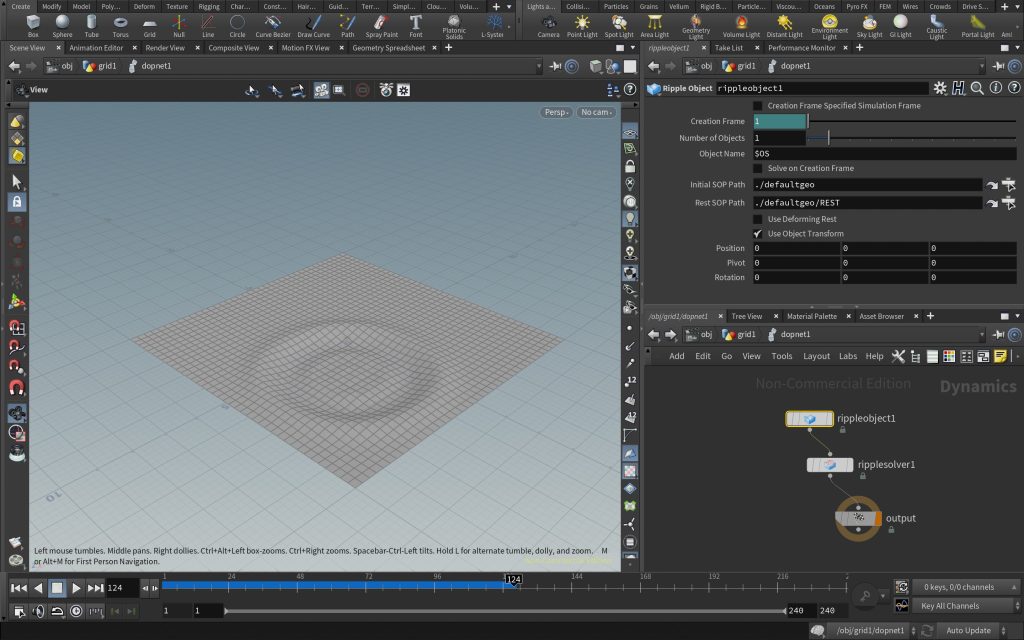This screenshot has width=1024, height=640.
Task: Expand parameter pane path dropdown arrow
Action: 982,66
